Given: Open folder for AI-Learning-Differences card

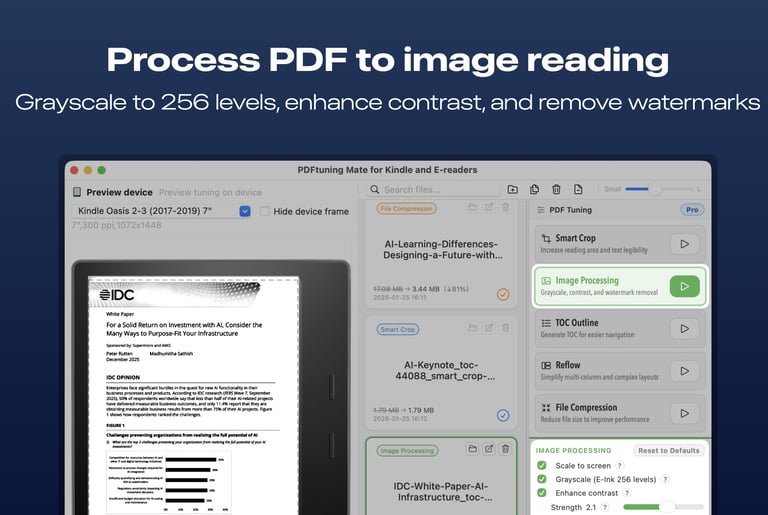Looking at the screenshot, I should pyautogui.click(x=472, y=207).
